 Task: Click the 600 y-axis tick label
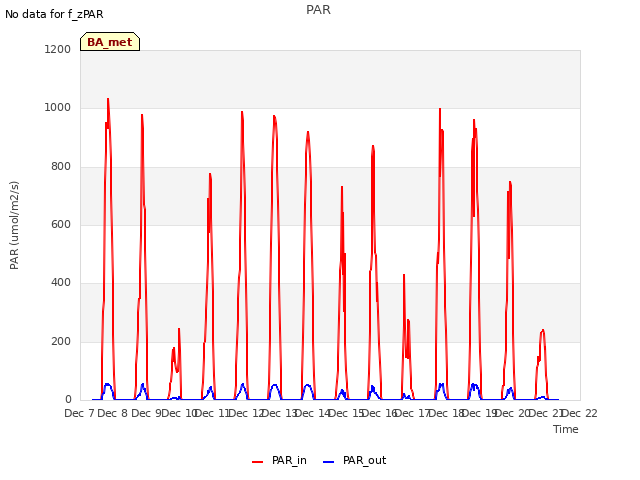61,224
